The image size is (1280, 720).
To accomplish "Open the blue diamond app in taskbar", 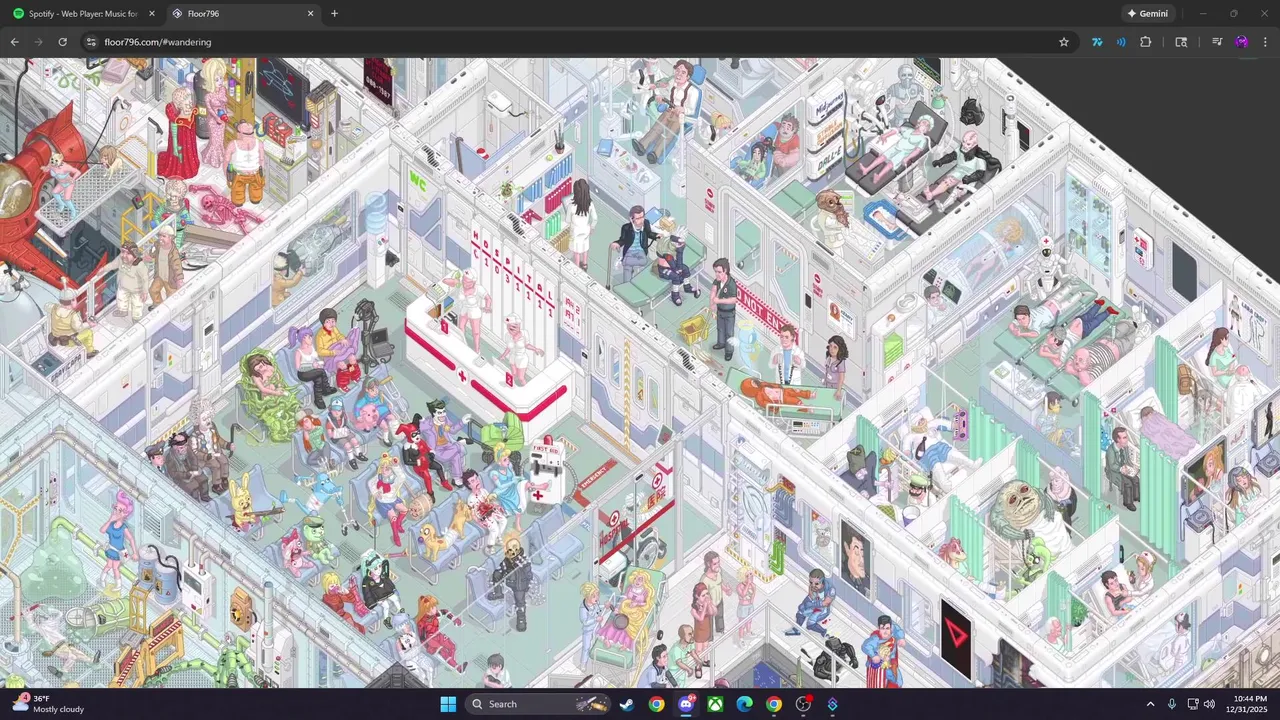I will click(x=832, y=704).
